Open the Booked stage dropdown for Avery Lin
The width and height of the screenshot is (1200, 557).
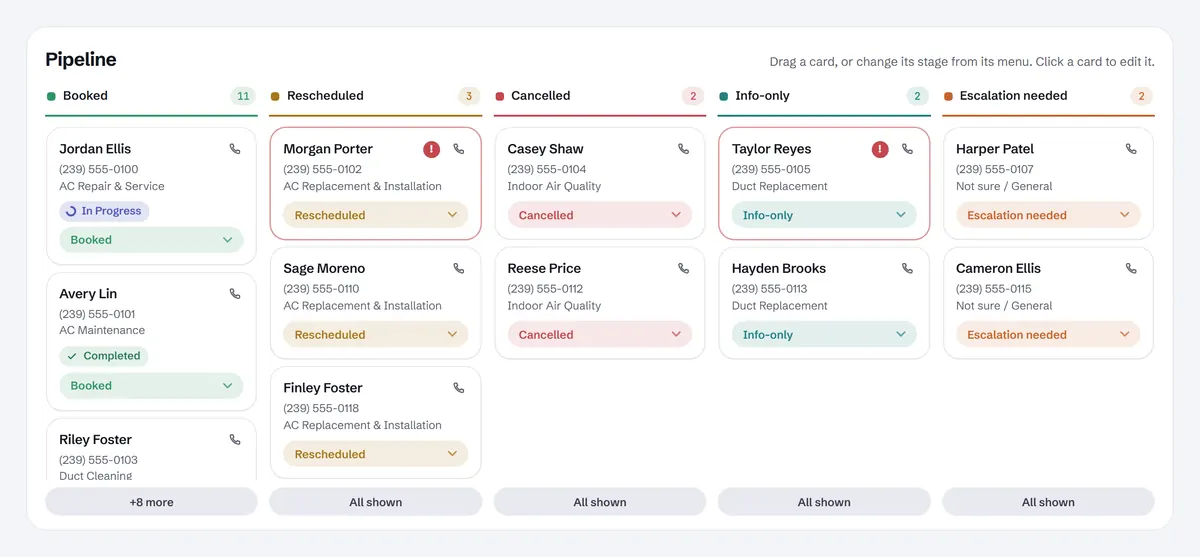tap(151, 386)
